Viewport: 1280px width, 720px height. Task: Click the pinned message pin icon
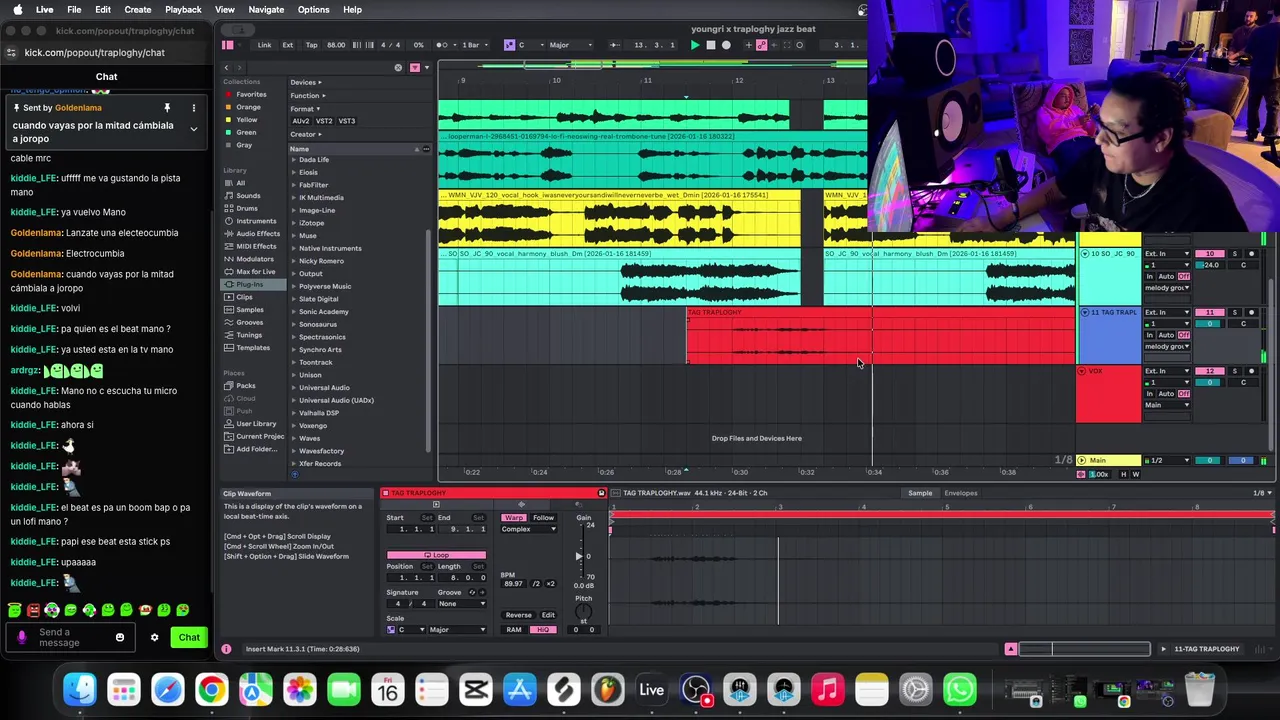tap(167, 108)
